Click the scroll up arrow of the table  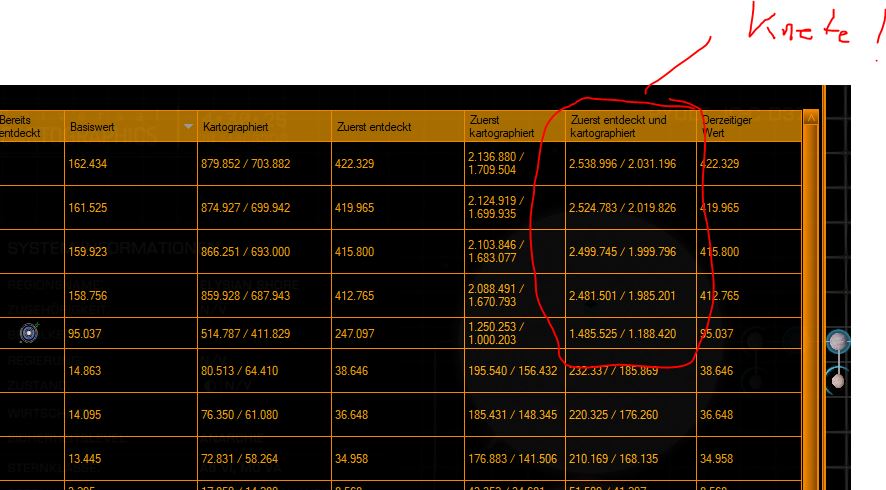(810, 118)
